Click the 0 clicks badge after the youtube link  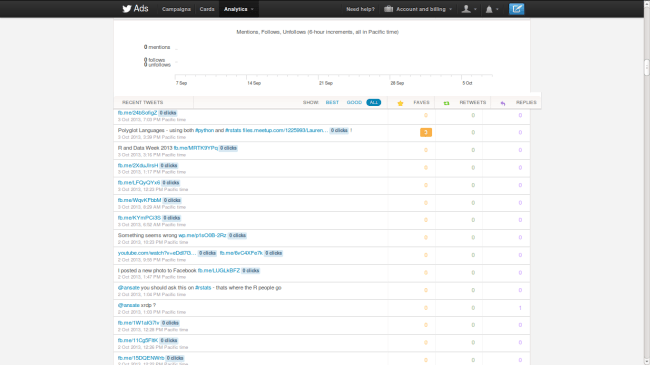coord(207,253)
